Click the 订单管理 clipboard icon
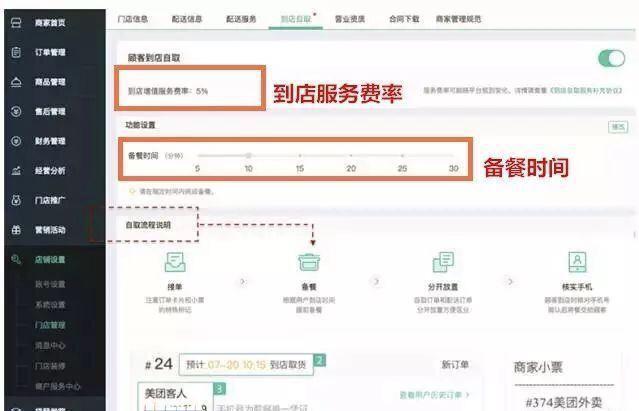Screen dimensions: 639x411 (16, 52)
